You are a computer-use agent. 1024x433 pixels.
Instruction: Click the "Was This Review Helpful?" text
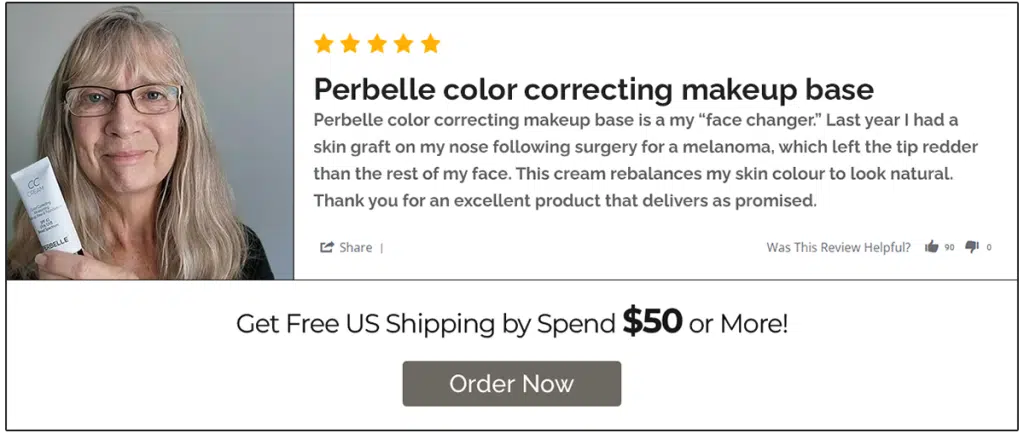pos(838,247)
